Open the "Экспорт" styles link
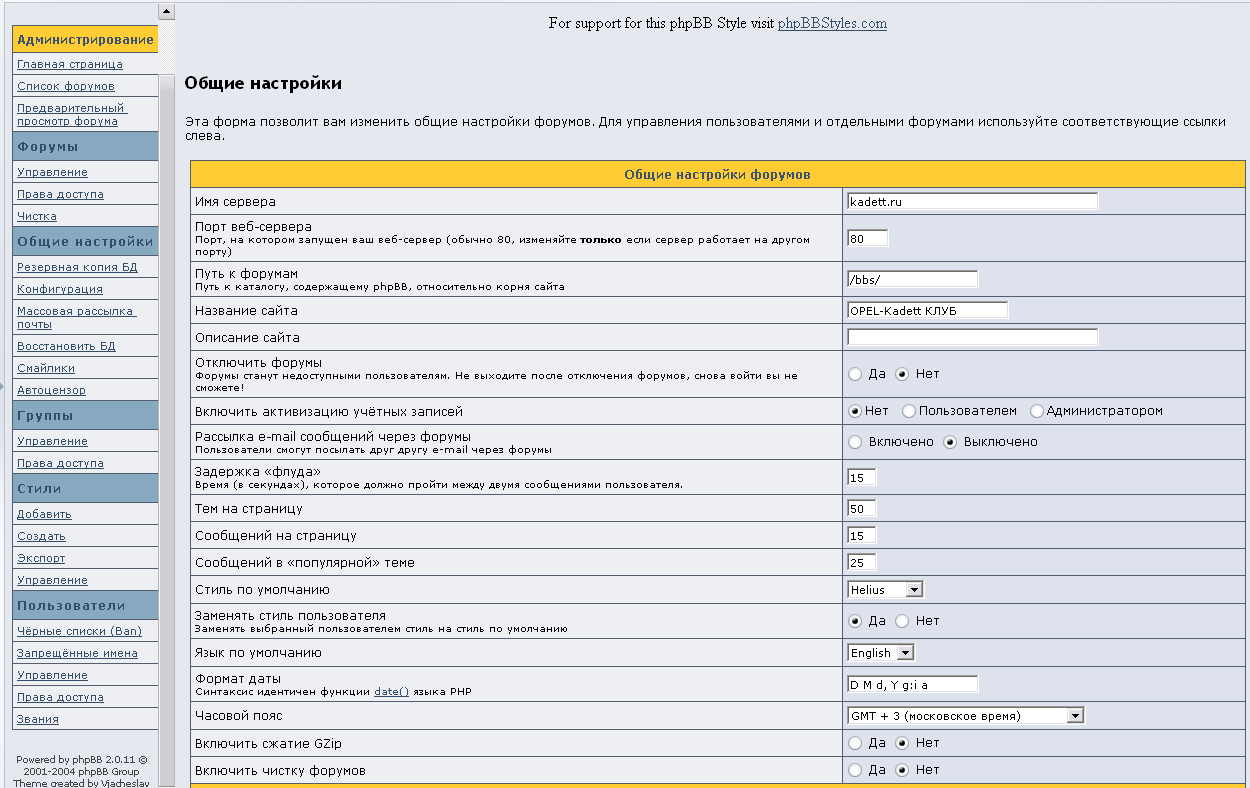The height and width of the screenshot is (788, 1250). tap(41, 558)
